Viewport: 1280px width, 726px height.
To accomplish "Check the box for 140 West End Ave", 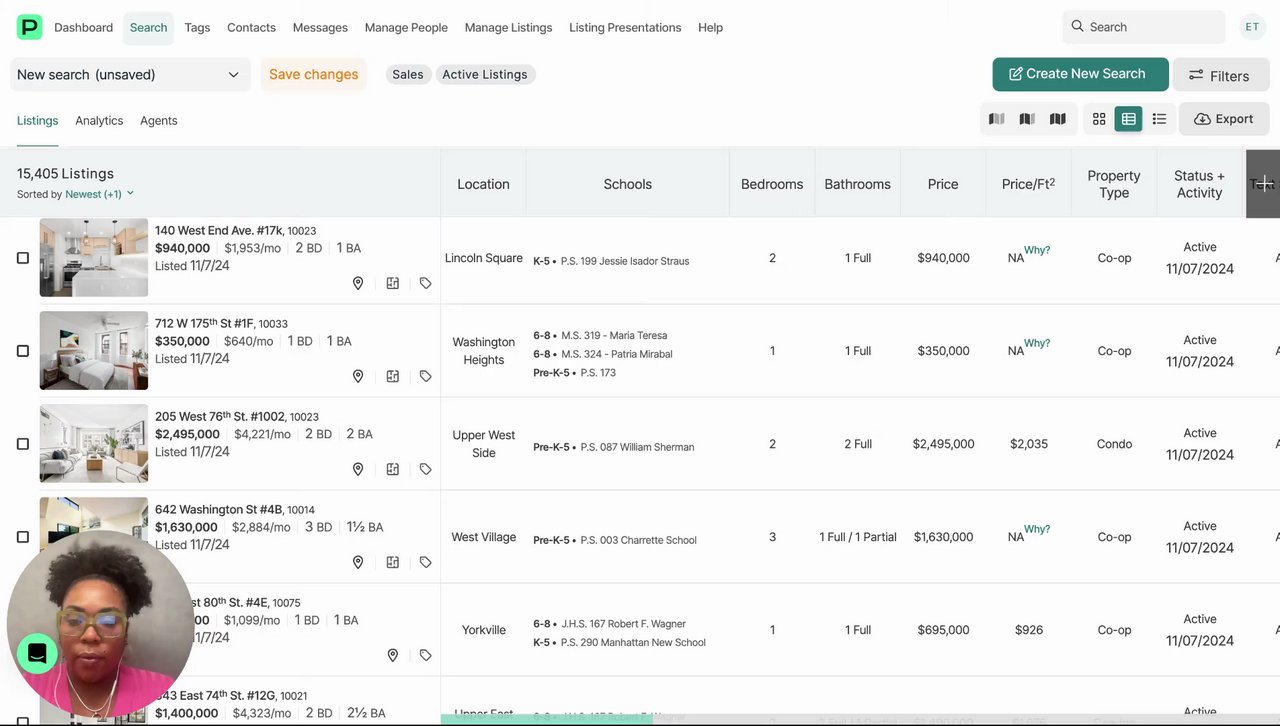I will click(x=23, y=258).
